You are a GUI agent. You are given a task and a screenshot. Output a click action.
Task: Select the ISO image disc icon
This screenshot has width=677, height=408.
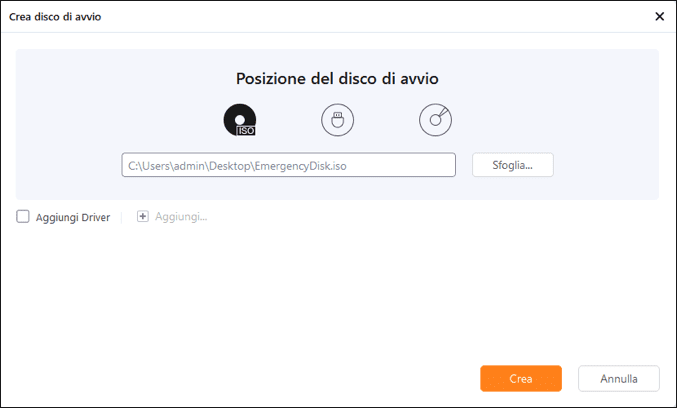pyautogui.click(x=239, y=120)
